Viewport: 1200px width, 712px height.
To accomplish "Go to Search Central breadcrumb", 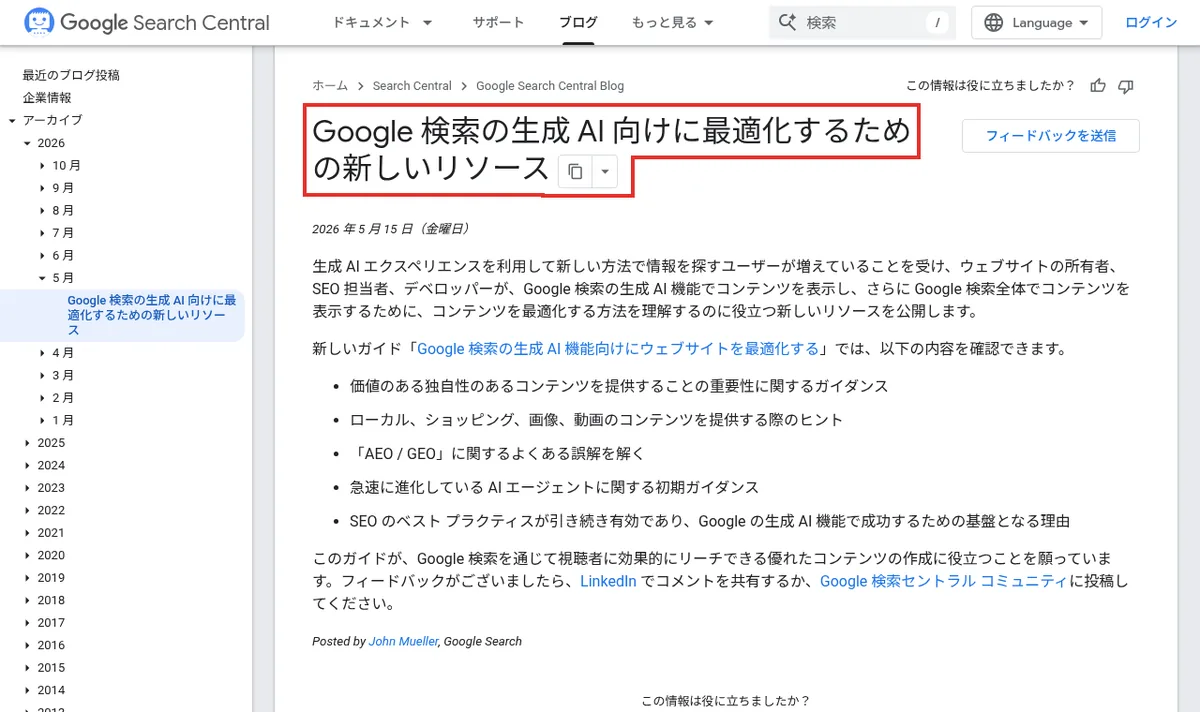I will point(412,86).
